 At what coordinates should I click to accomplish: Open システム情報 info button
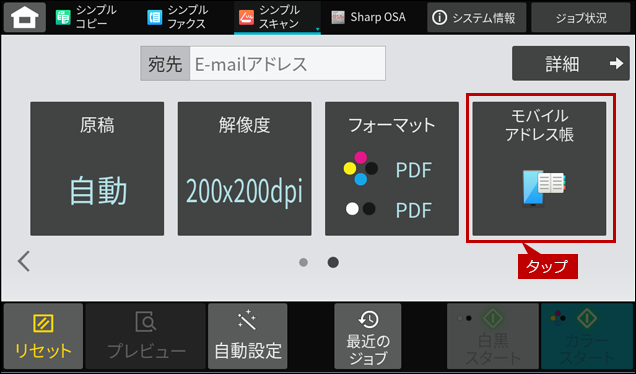tap(477, 17)
